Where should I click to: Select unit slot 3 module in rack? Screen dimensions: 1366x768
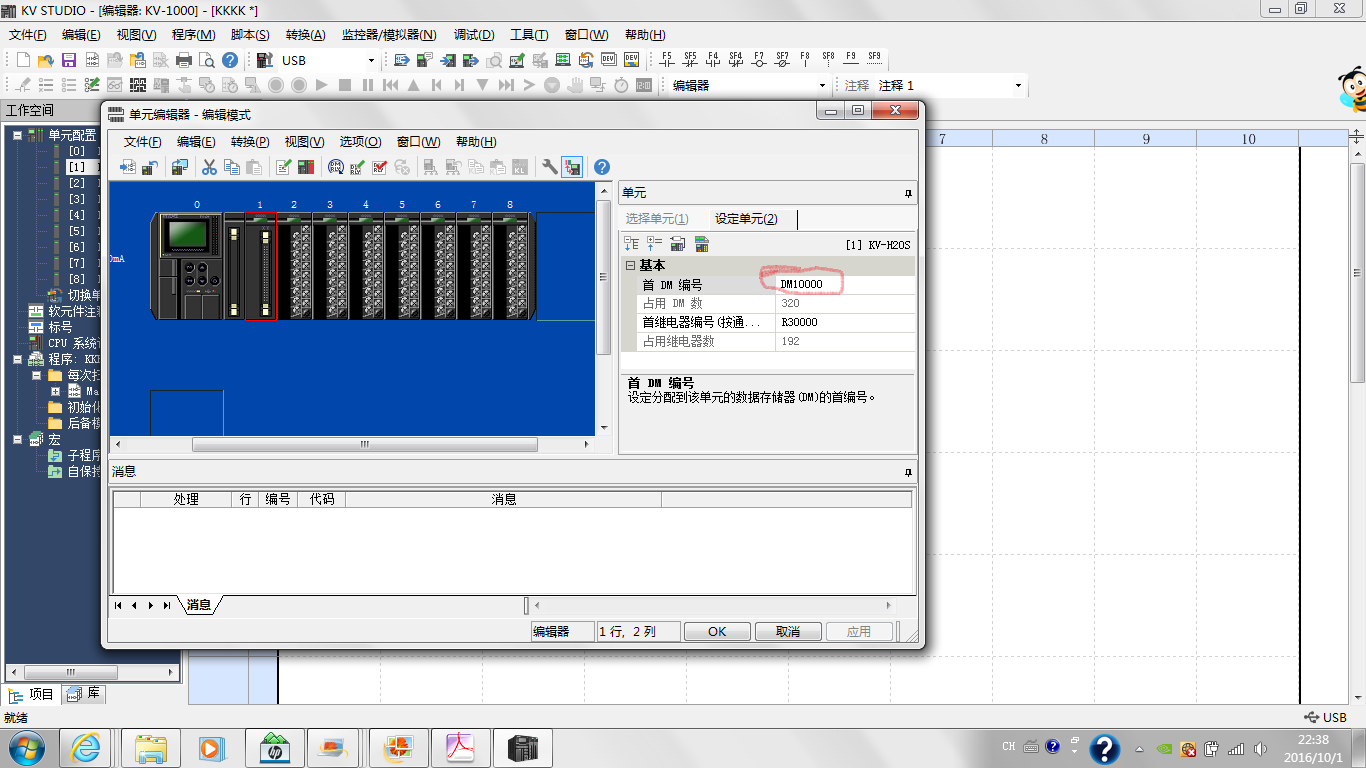(330, 266)
